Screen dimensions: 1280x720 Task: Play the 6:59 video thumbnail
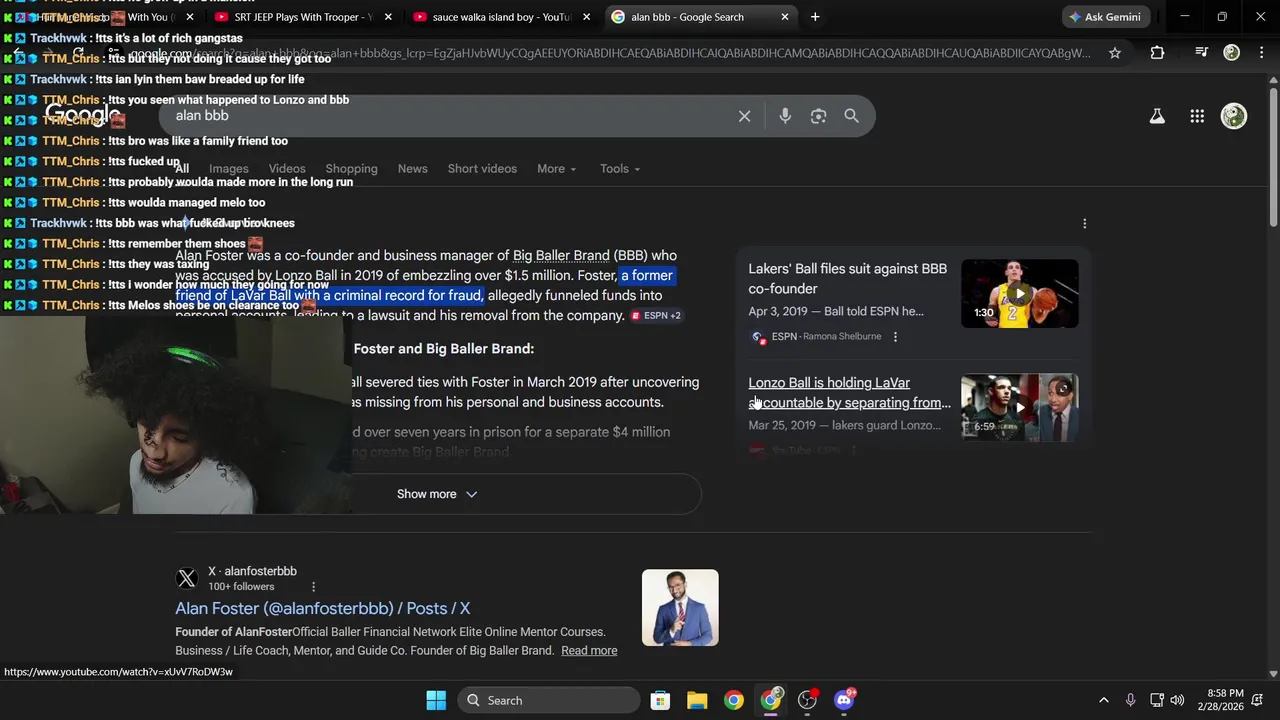[1019, 408]
